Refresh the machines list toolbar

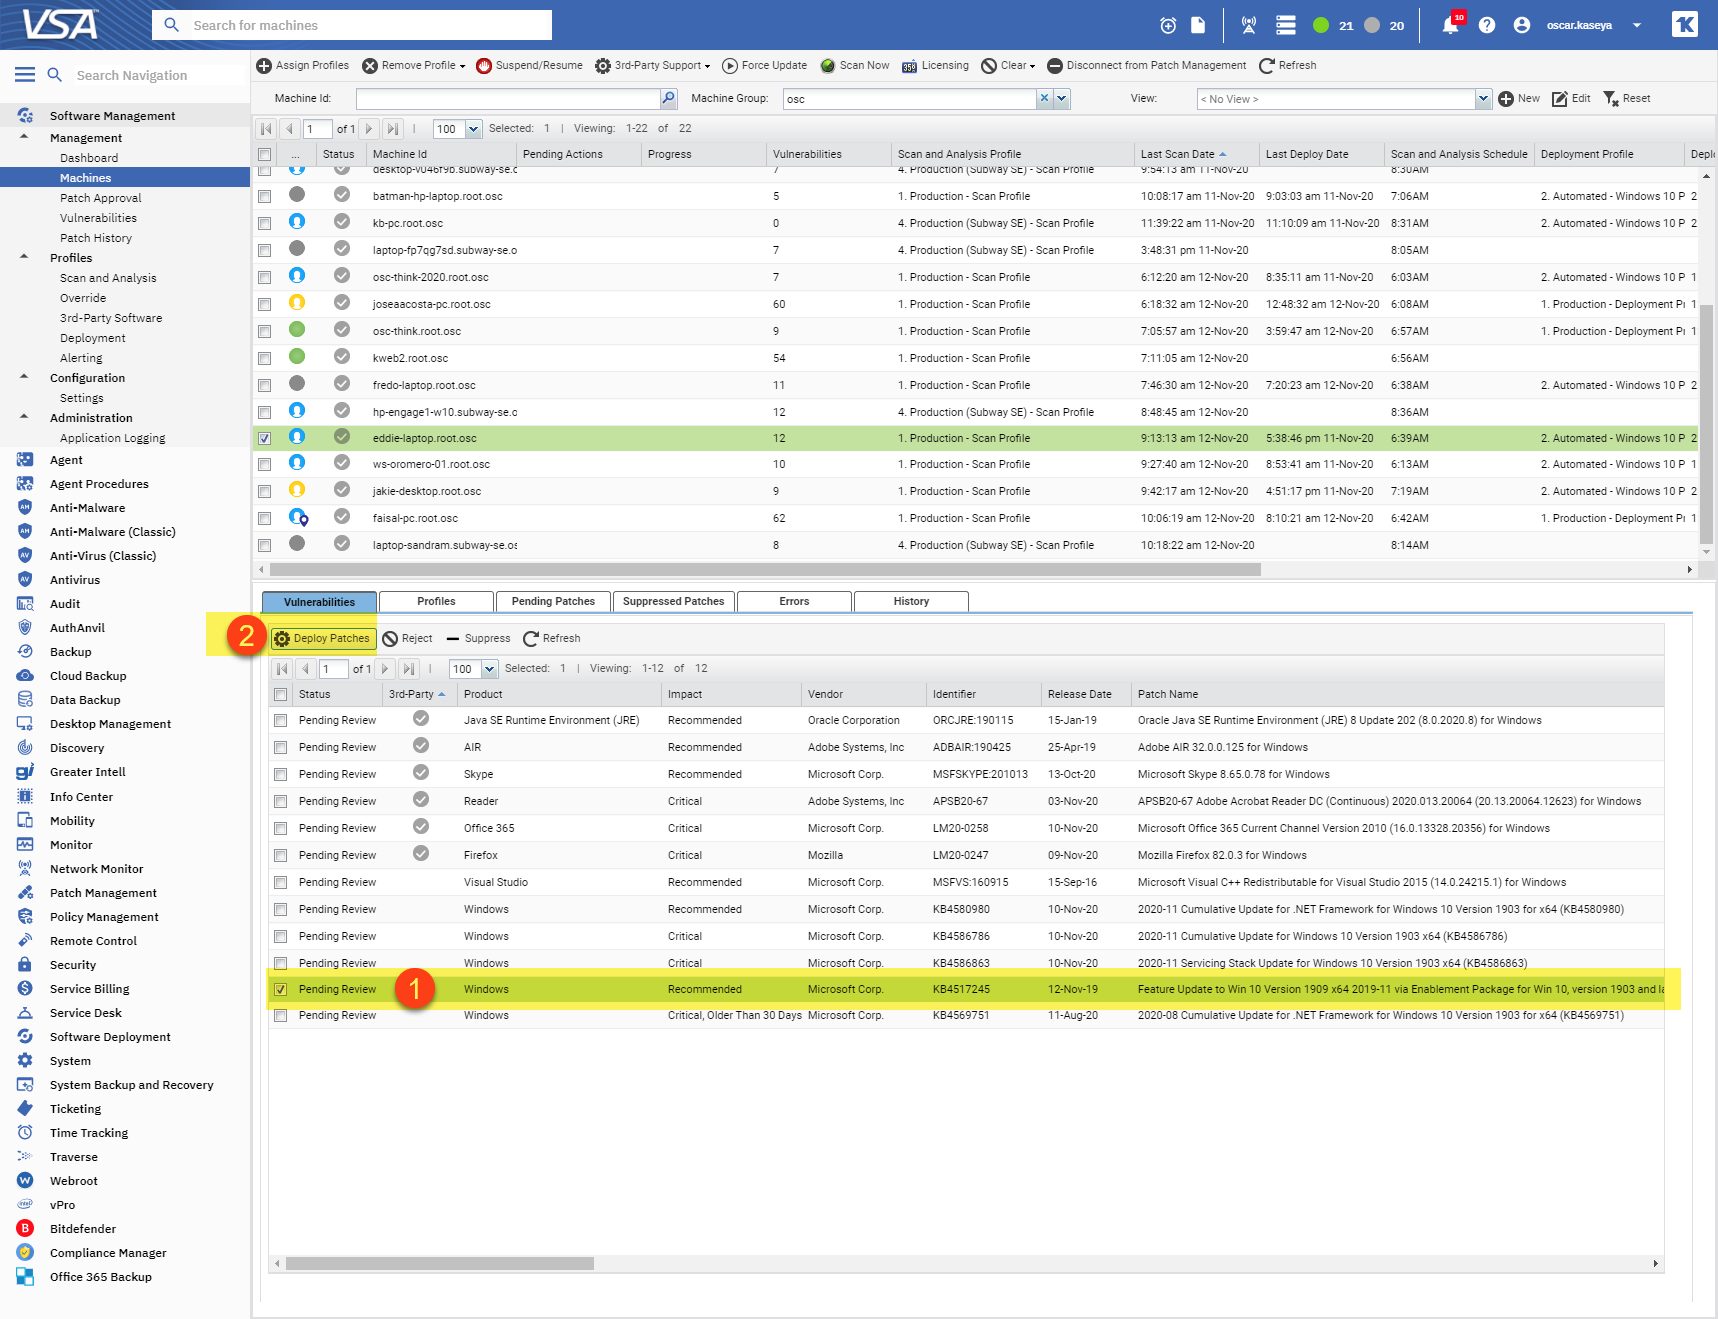1288,66
